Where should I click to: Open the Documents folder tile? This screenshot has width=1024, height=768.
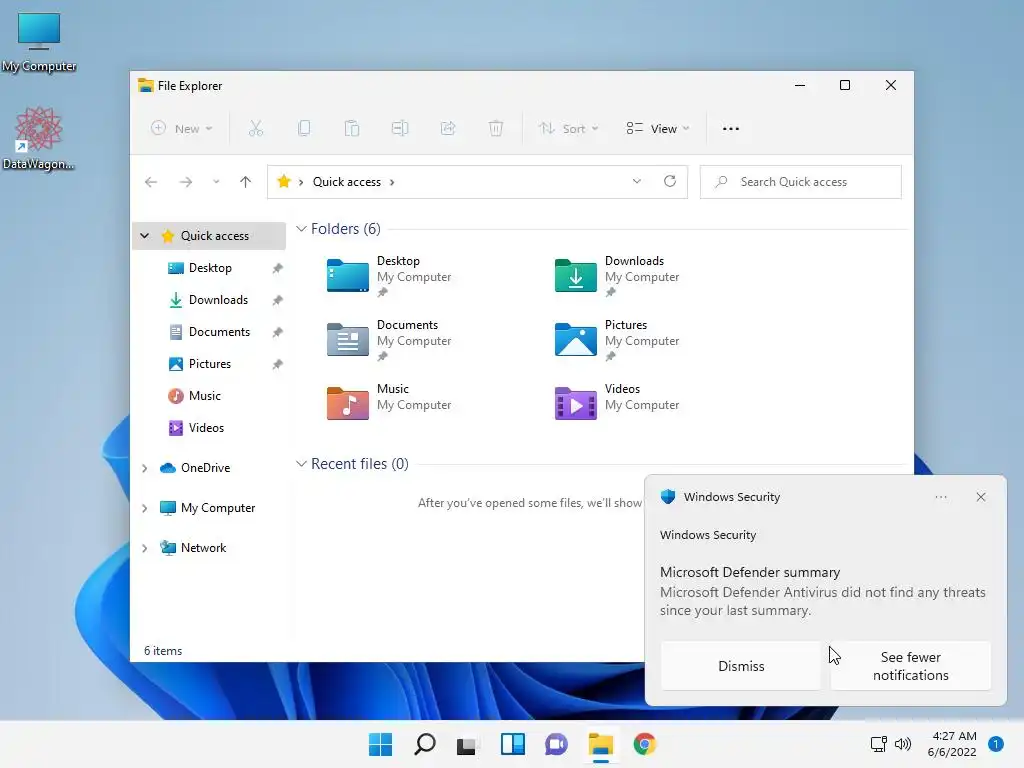coord(389,340)
